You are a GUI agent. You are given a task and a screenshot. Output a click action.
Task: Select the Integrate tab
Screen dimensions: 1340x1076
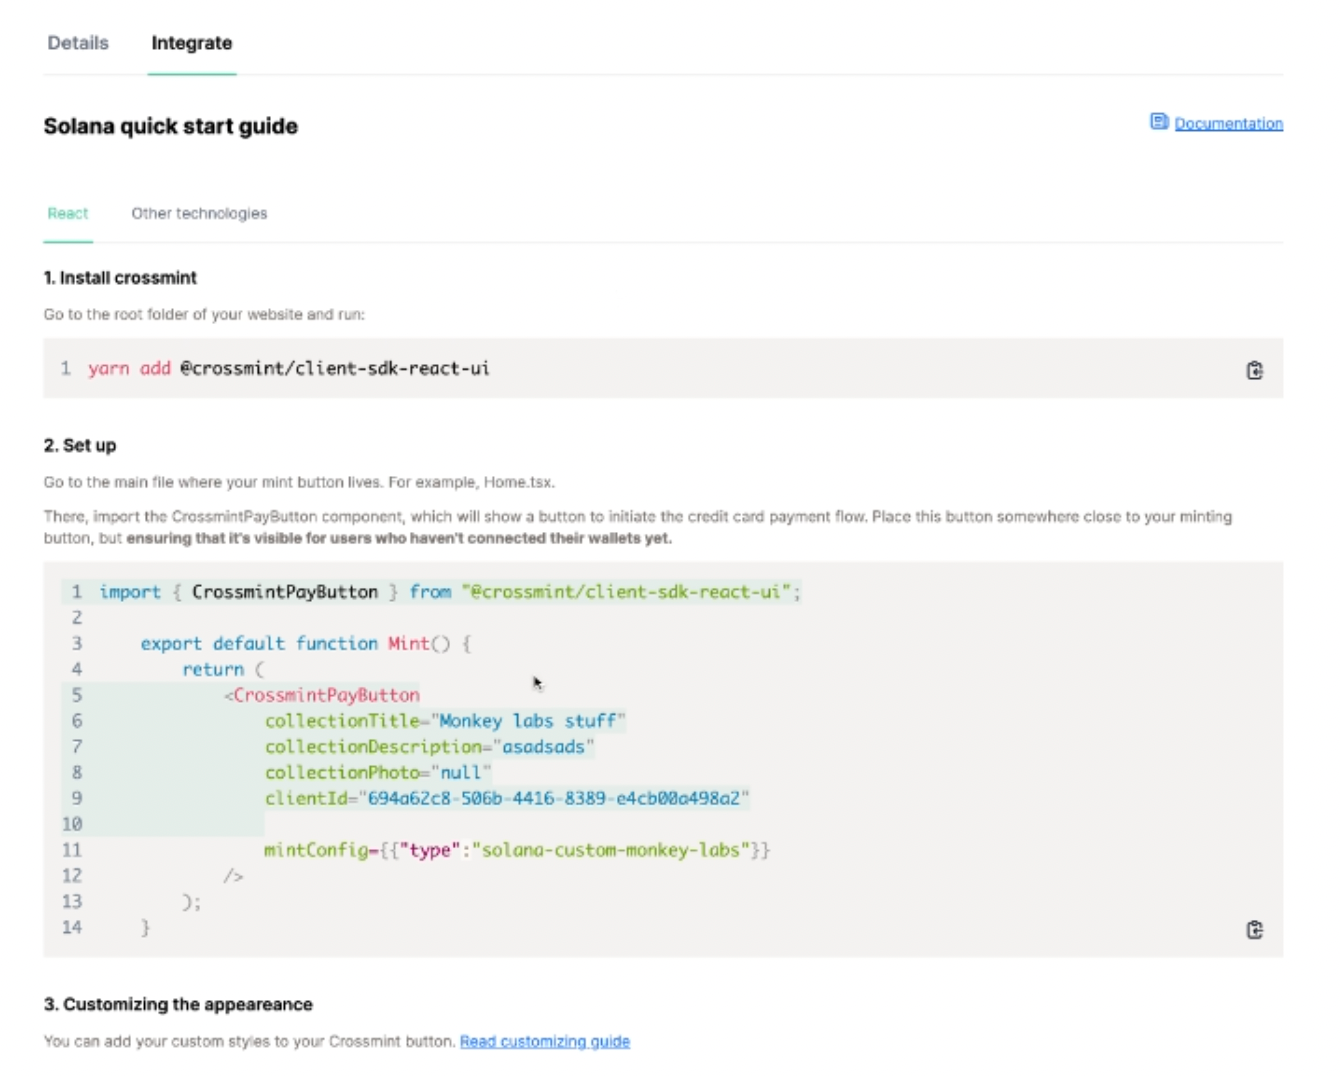pyautogui.click(x=191, y=43)
